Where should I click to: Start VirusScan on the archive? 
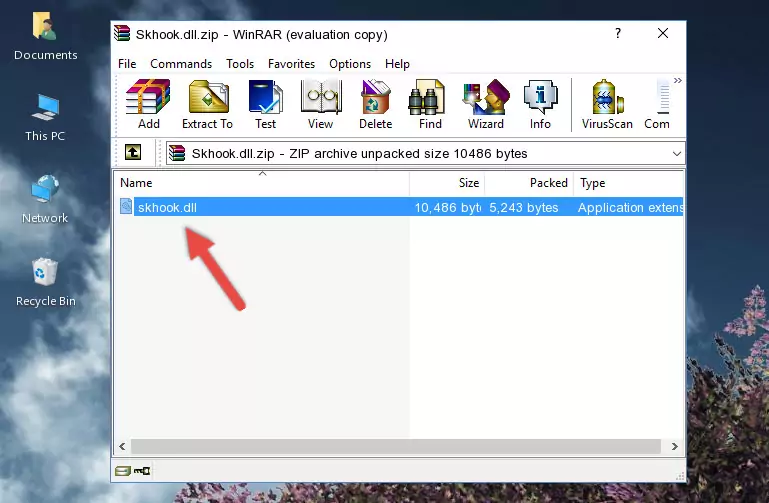(x=607, y=104)
